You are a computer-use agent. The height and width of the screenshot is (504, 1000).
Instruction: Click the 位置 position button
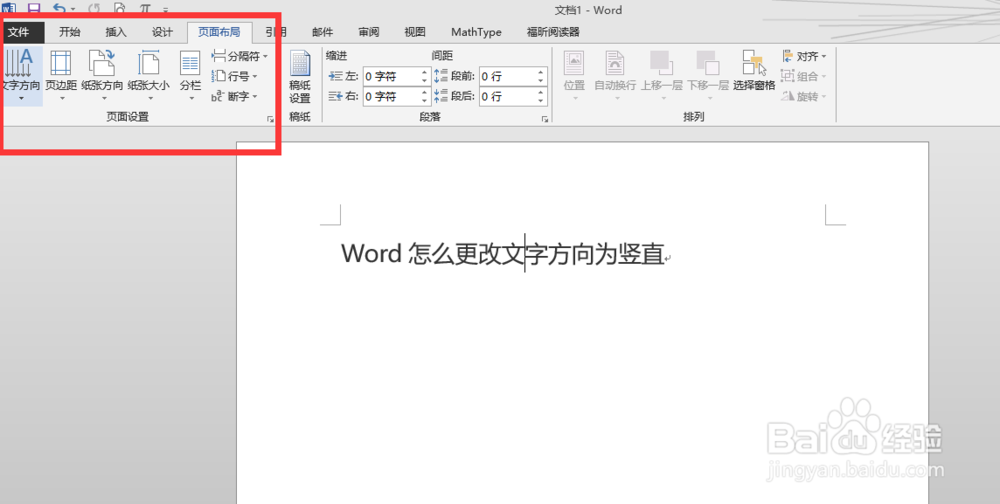(575, 75)
